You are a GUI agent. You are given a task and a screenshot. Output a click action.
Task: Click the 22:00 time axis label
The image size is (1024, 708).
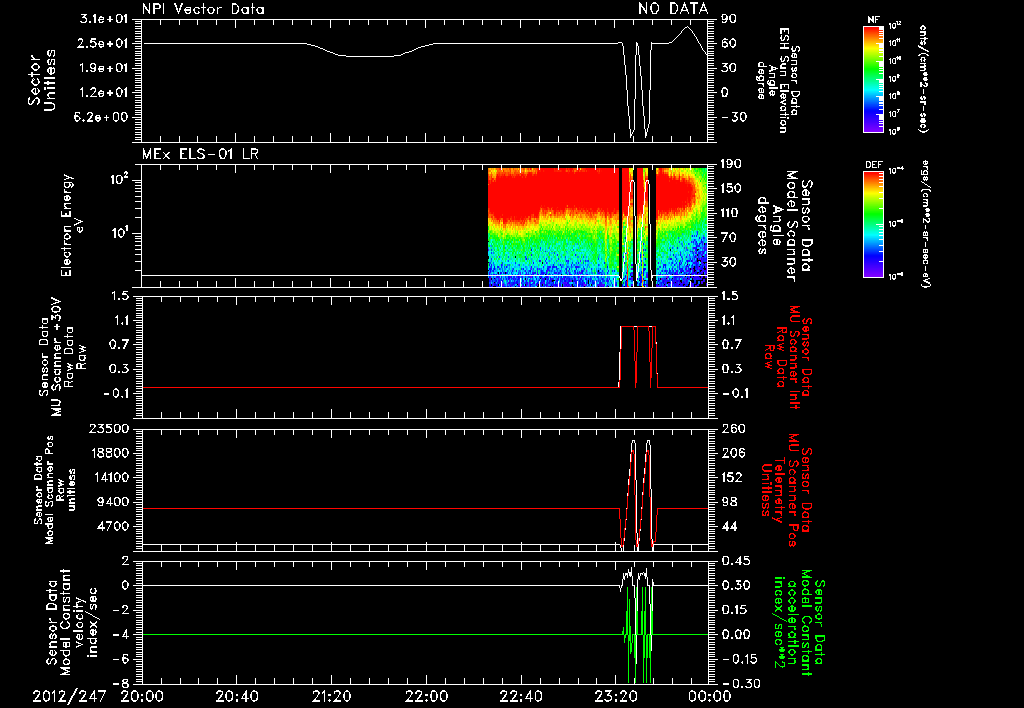pyautogui.click(x=426, y=697)
